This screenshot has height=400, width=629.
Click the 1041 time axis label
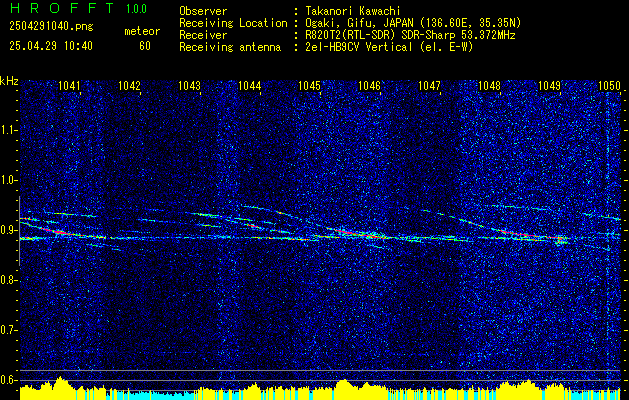click(69, 85)
